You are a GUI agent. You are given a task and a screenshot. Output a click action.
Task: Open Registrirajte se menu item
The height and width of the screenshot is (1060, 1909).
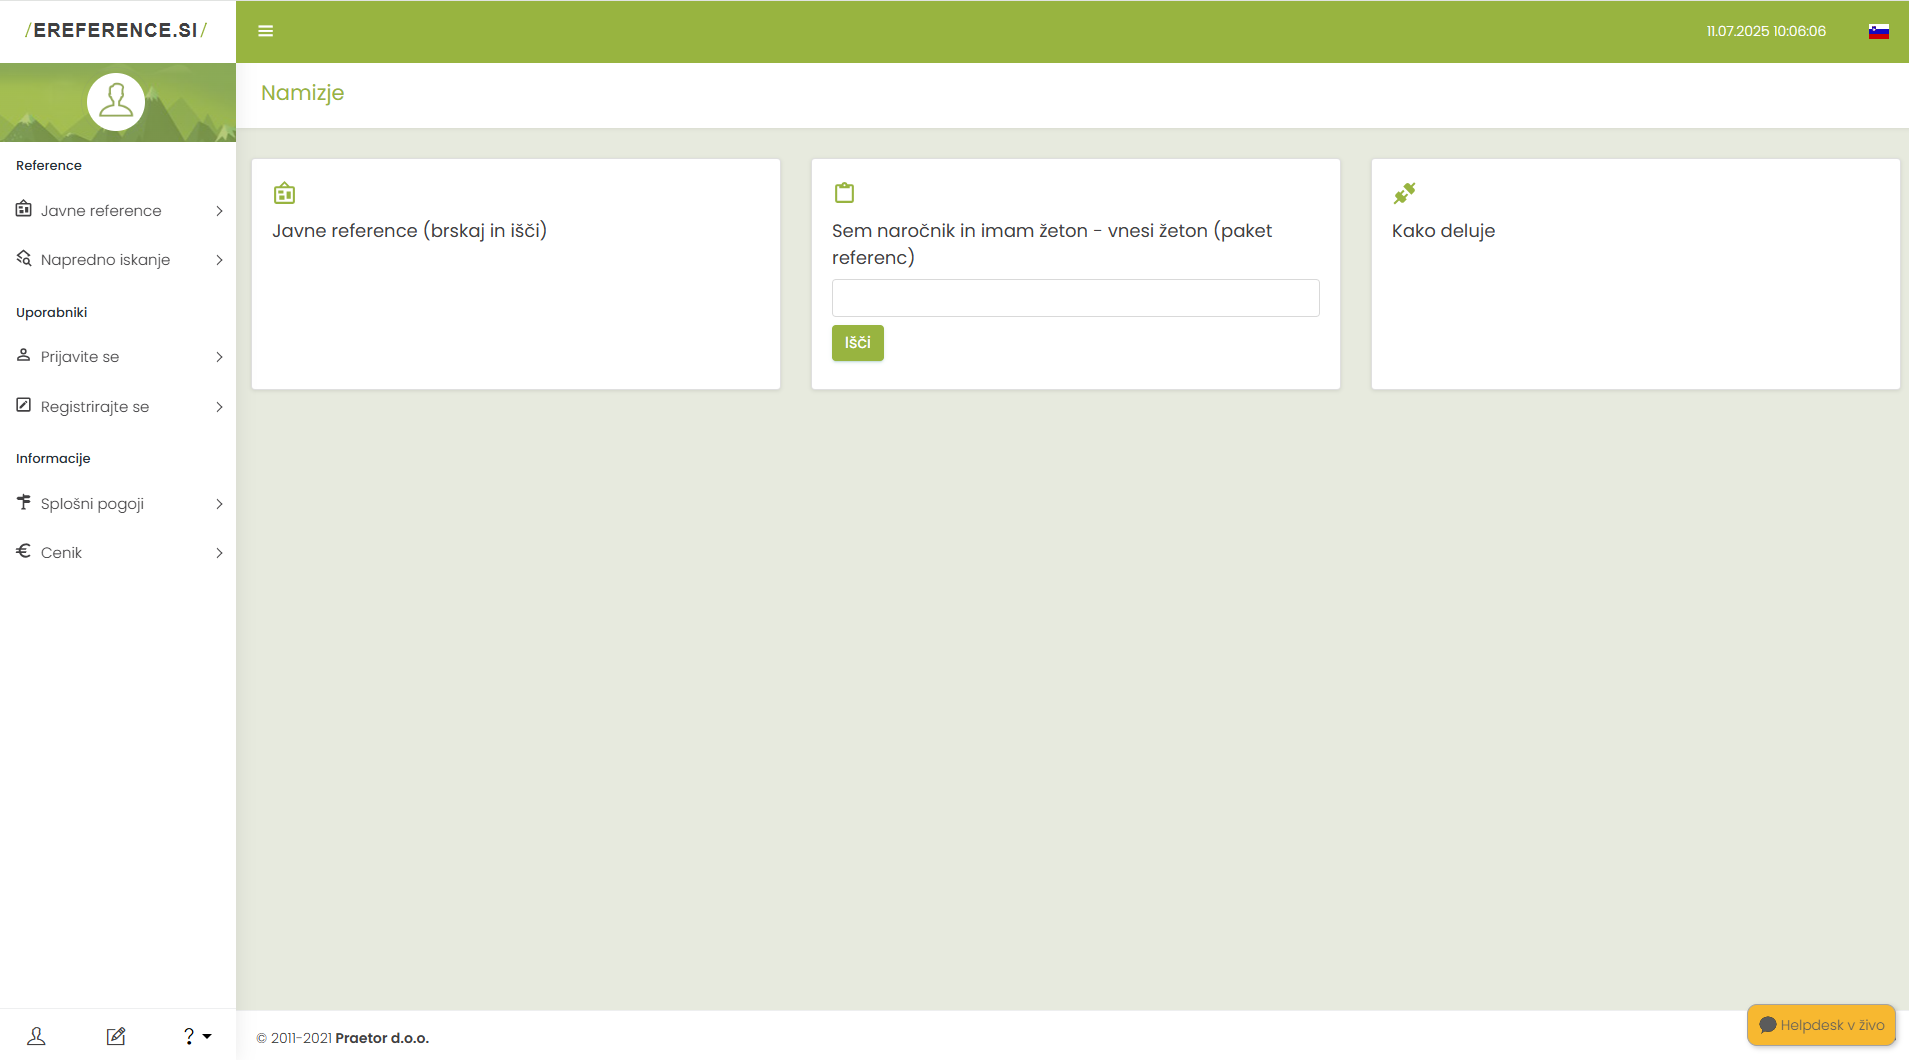95,407
